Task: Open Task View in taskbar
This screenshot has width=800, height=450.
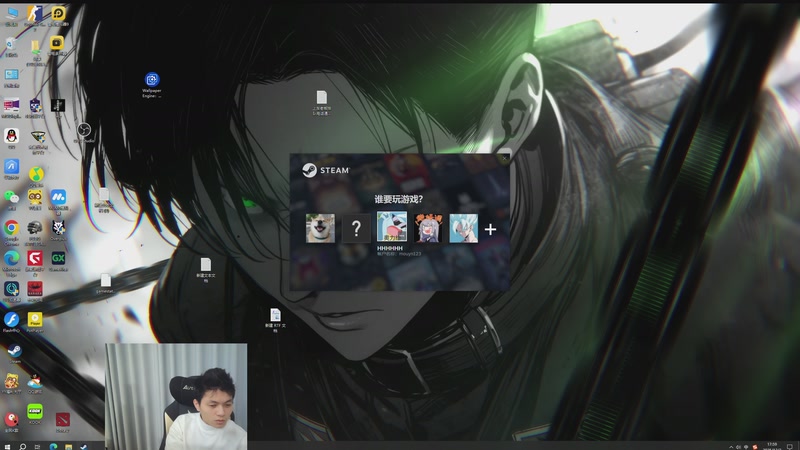Action: (x=37, y=446)
